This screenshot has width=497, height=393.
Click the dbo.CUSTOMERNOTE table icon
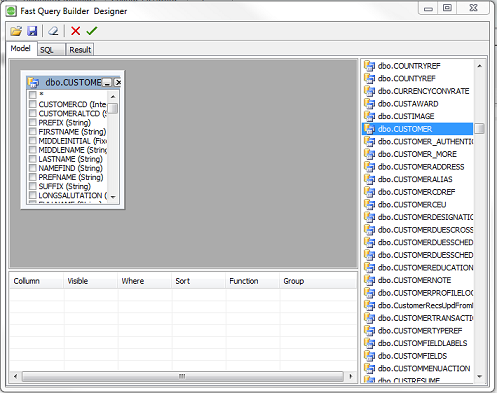[x=369, y=280]
